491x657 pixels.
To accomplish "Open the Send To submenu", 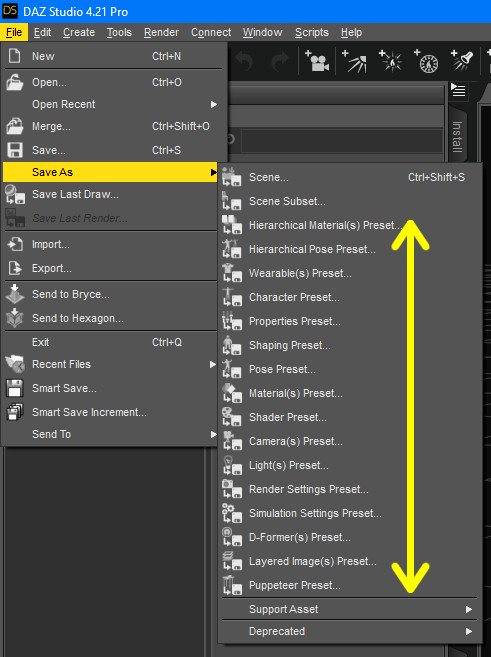I will pyautogui.click(x=112, y=434).
